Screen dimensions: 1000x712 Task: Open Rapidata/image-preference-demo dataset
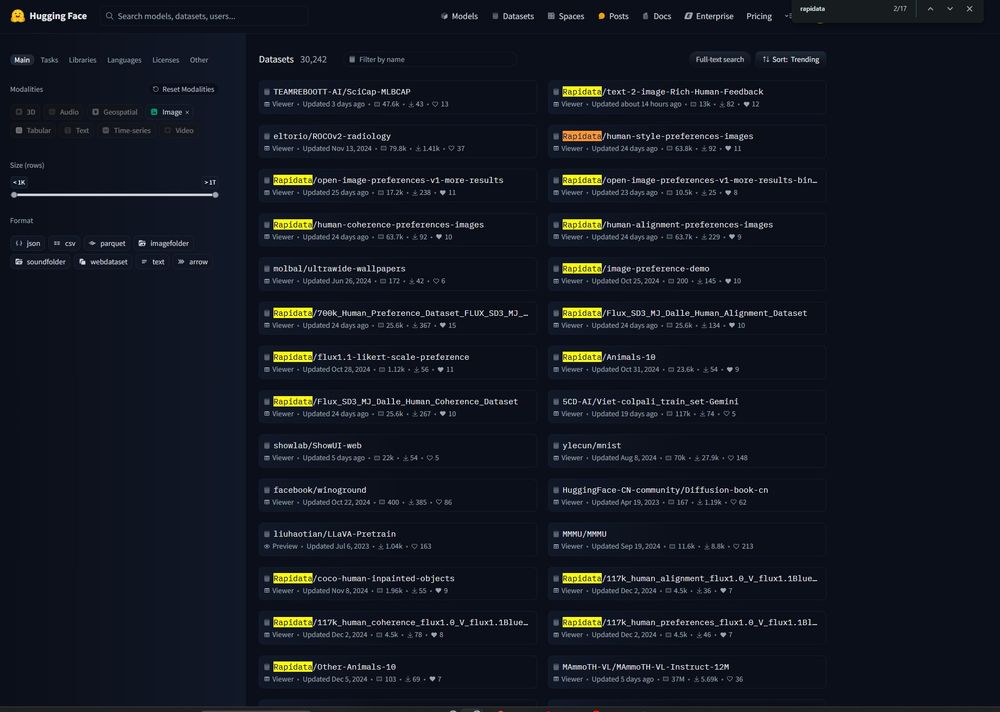click(x=686, y=274)
